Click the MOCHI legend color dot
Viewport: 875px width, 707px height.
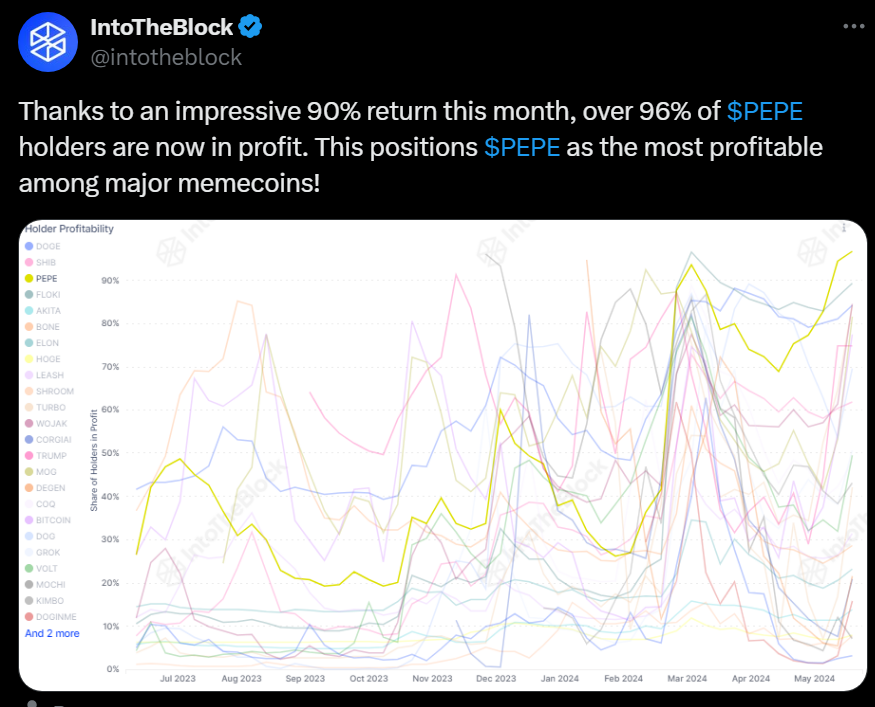[x=29, y=584]
